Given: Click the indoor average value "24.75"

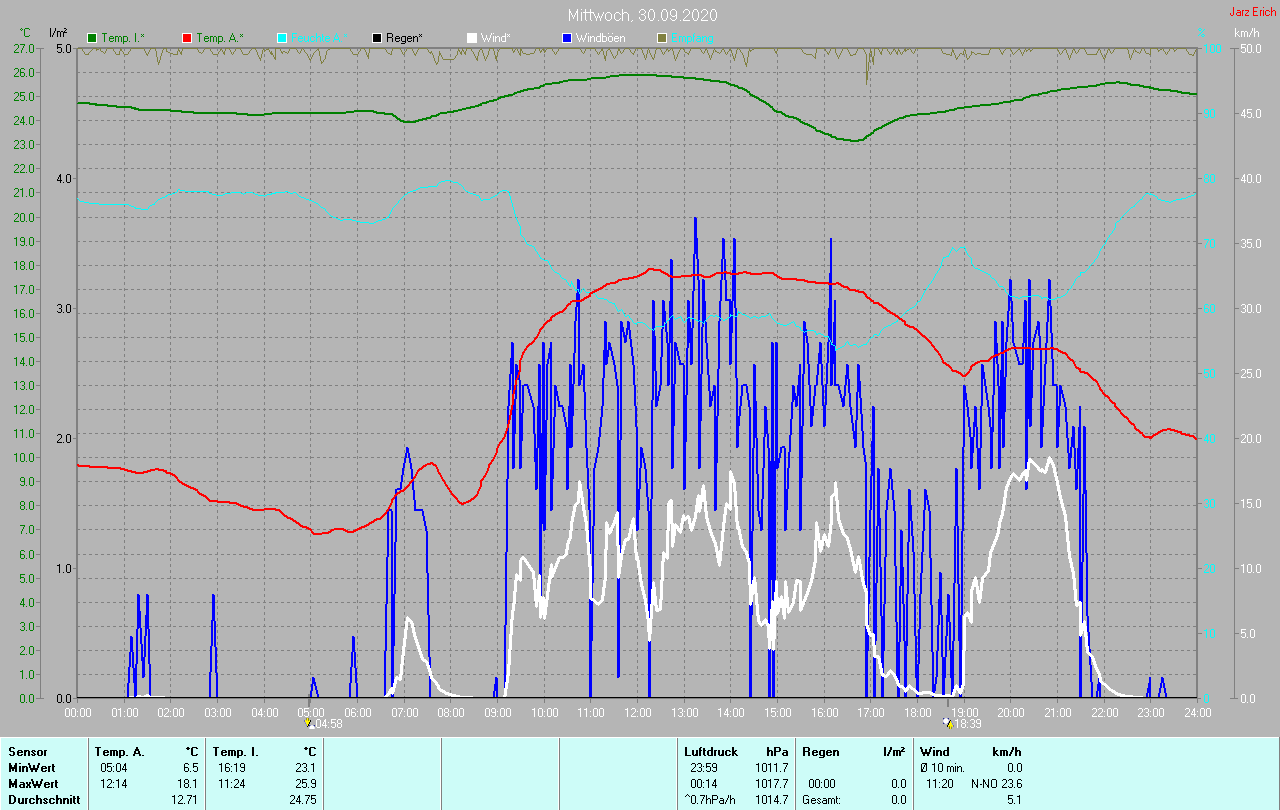Looking at the screenshot, I should click(303, 800).
